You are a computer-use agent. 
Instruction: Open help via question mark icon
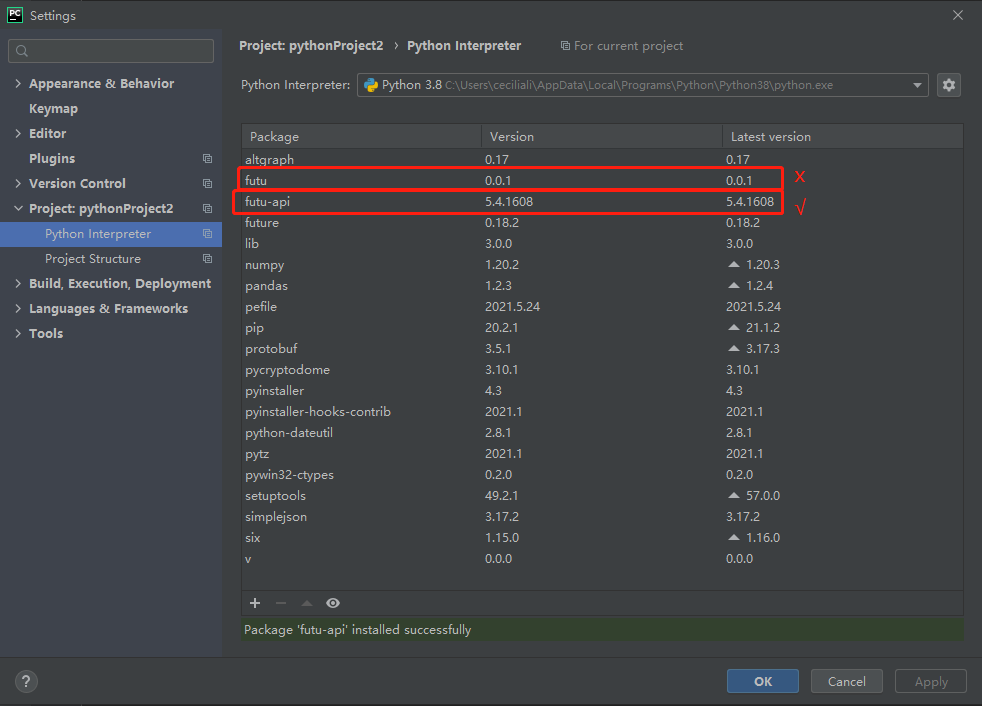click(x=27, y=682)
